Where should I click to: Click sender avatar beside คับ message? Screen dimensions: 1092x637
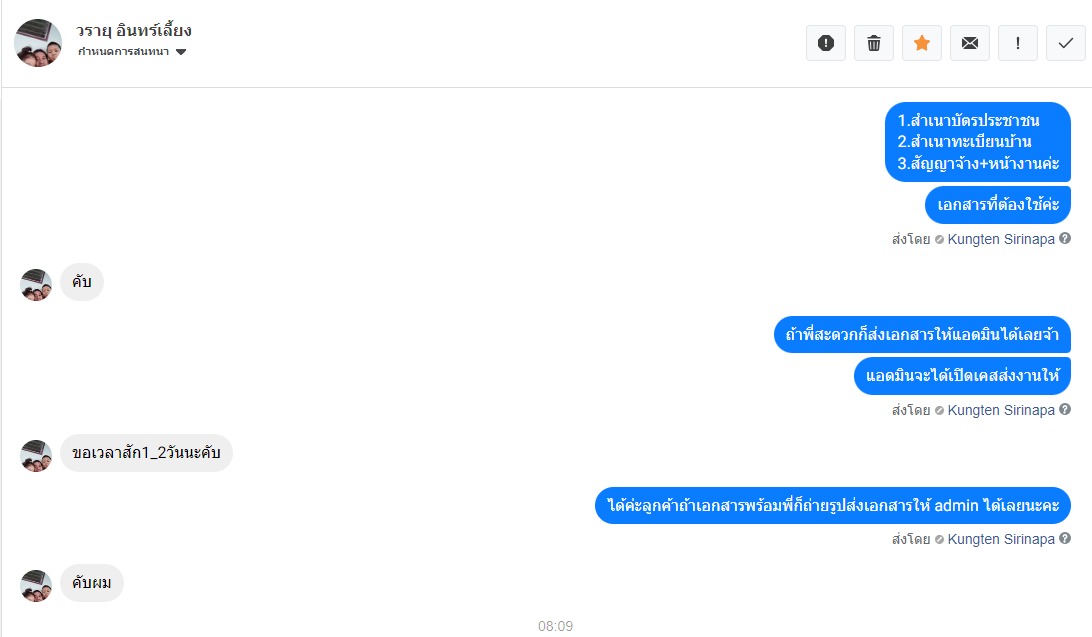[36, 285]
